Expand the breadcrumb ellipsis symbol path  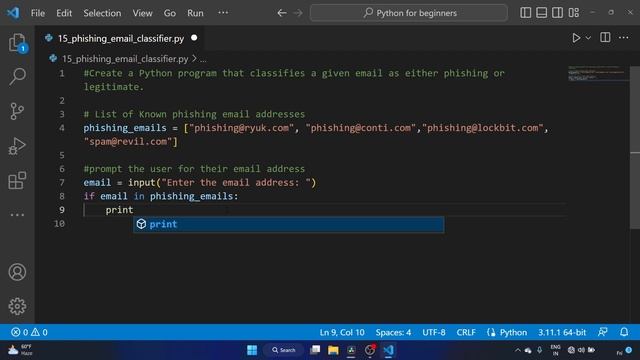203,59
